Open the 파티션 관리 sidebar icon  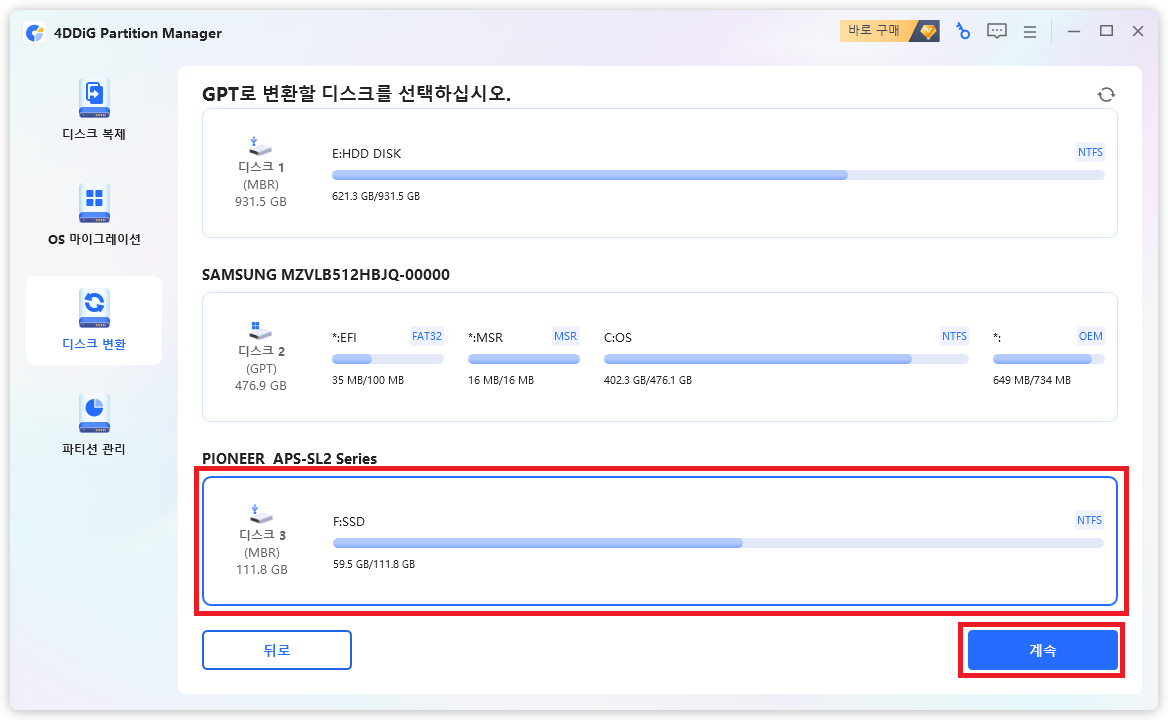pyautogui.click(x=94, y=413)
